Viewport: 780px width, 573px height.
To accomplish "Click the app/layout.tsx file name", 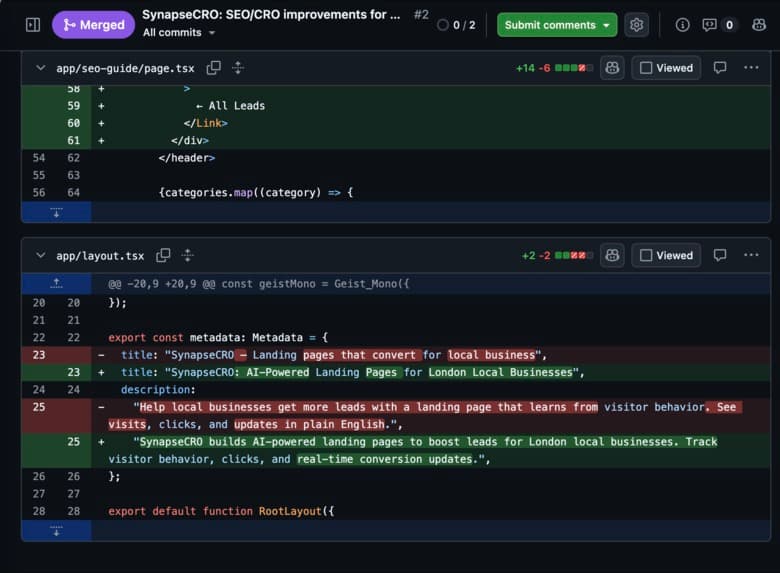I will click(100, 256).
